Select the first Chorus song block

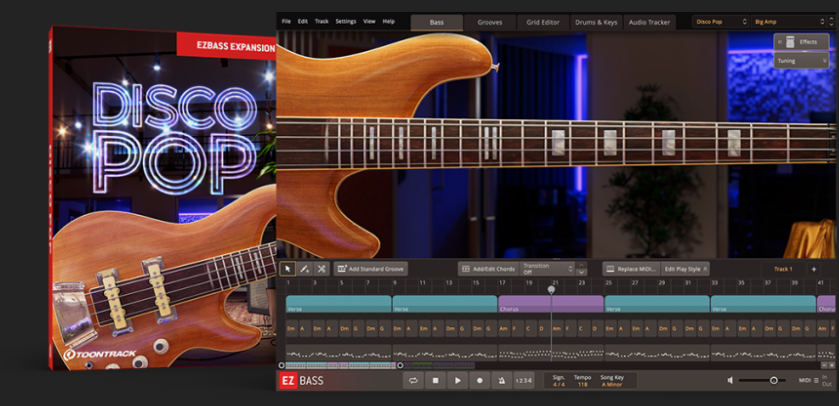click(551, 304)
